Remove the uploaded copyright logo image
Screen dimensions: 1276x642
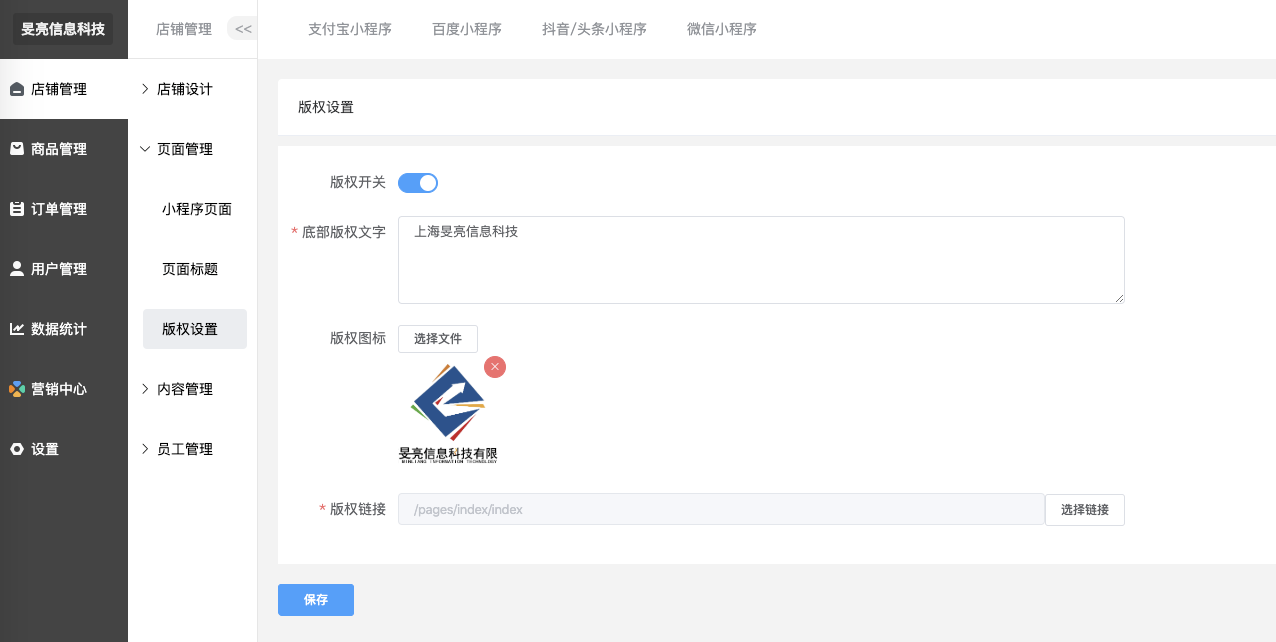point(494,367)
